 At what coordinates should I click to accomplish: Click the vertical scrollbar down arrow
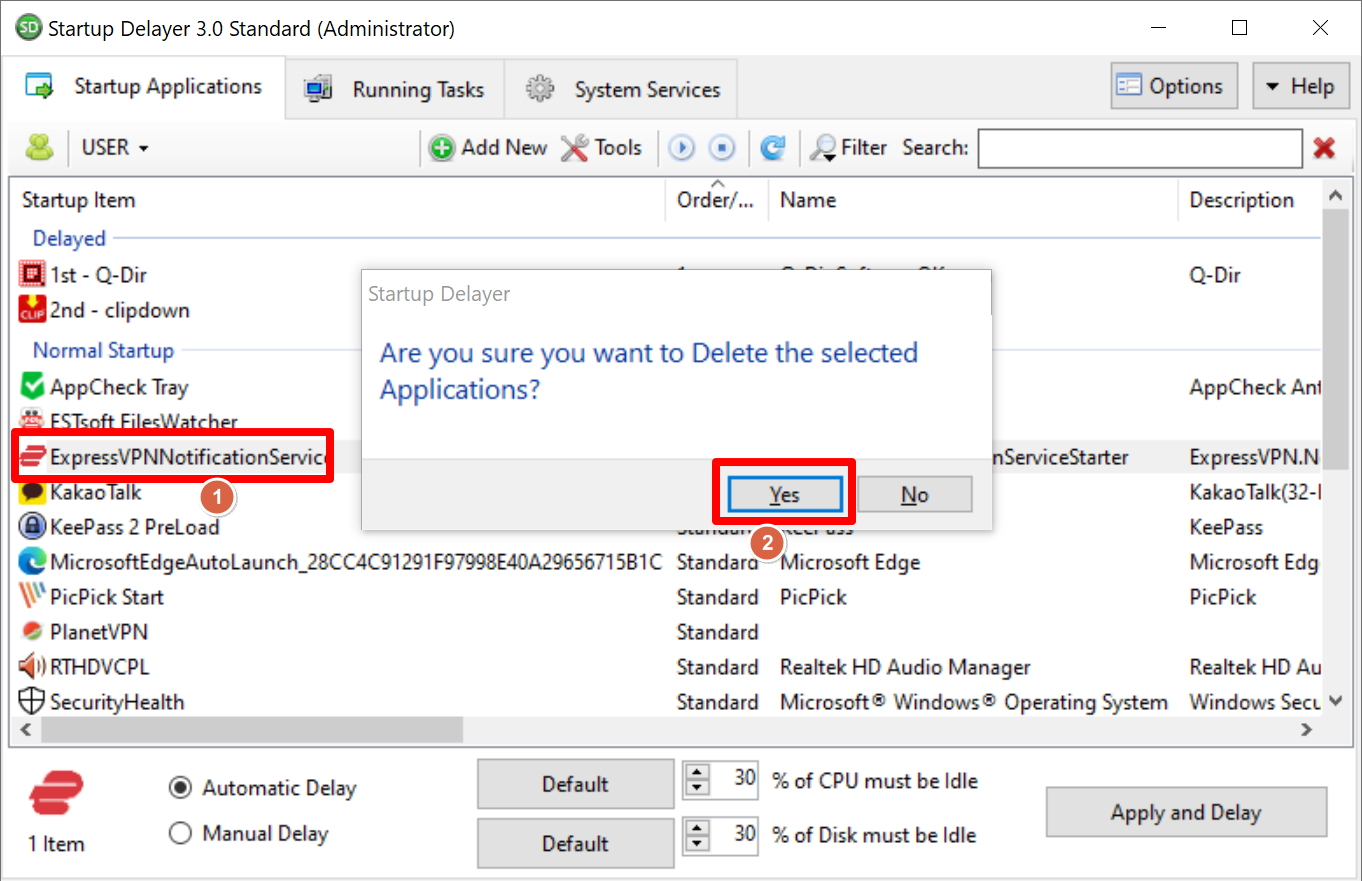point(1334,701)
